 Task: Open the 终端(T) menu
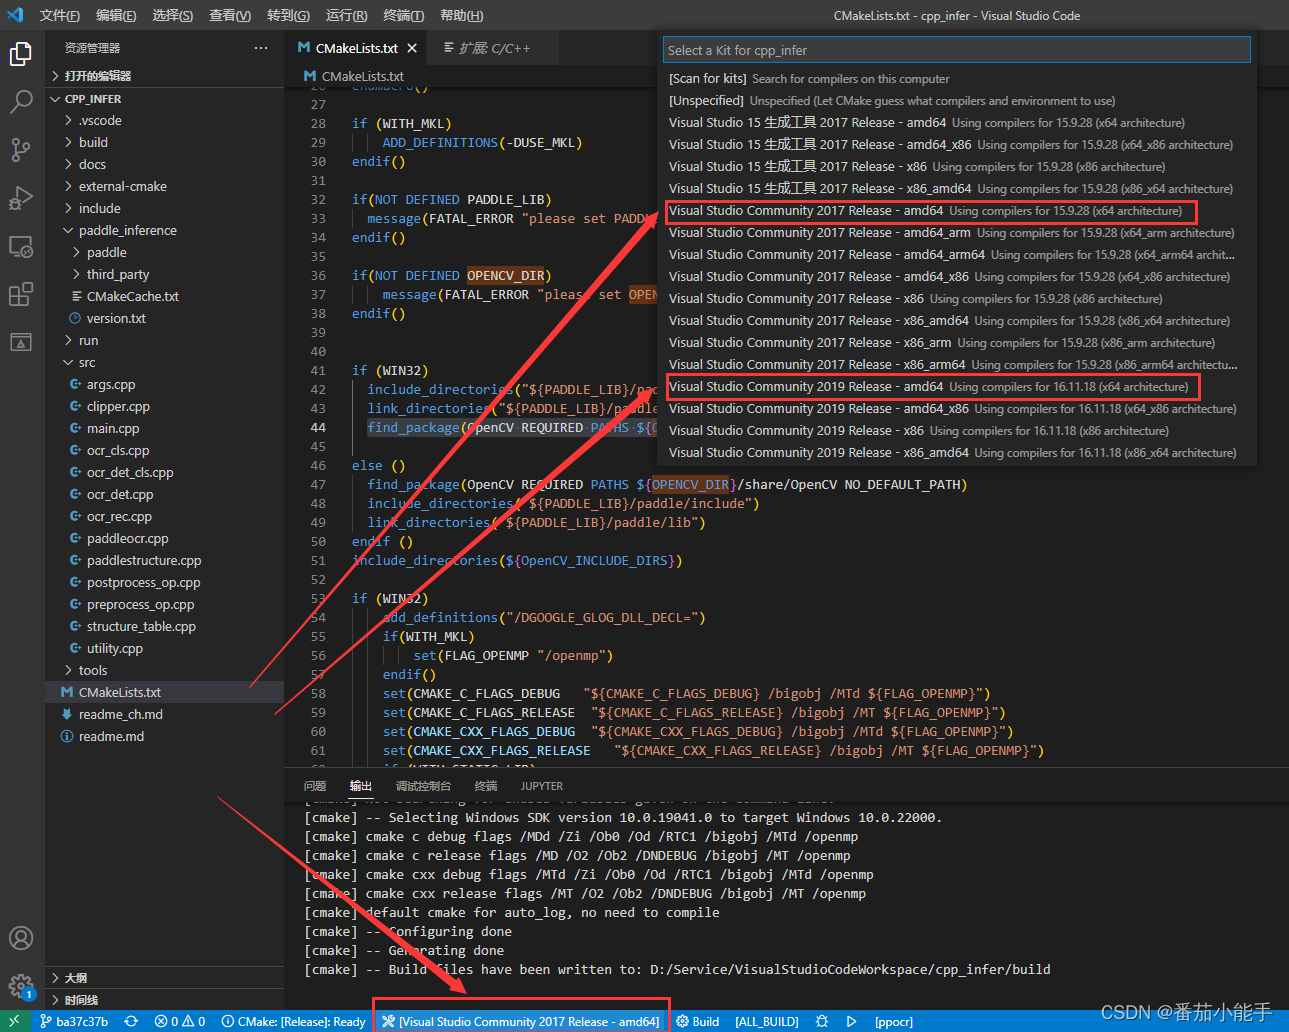click(403, 15)
